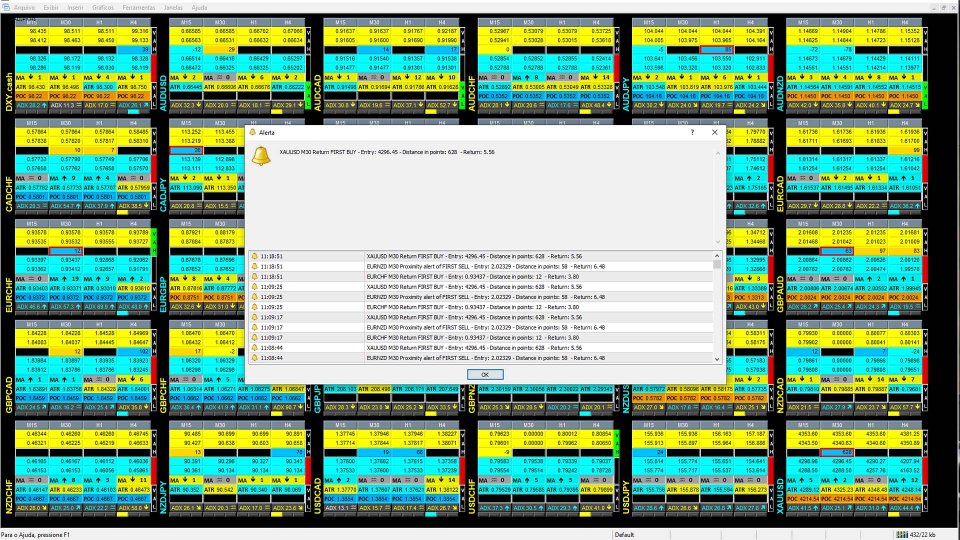The image size is (960, 540).
Task: Click the bell icon of the 11:09:25 XAUUSD alert row
Action: [x=255, y=287]
